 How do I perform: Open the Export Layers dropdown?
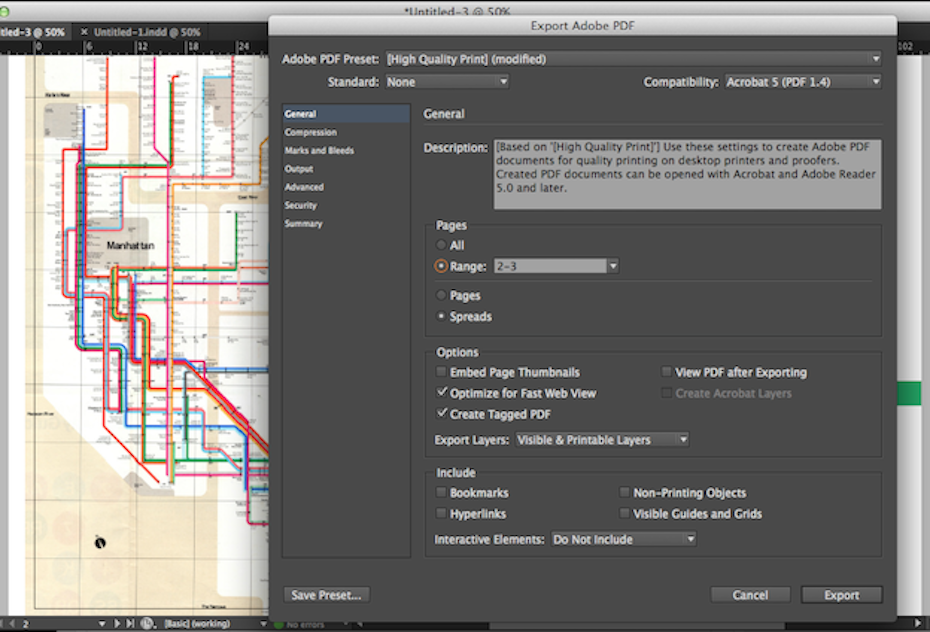tap(601, 440)
